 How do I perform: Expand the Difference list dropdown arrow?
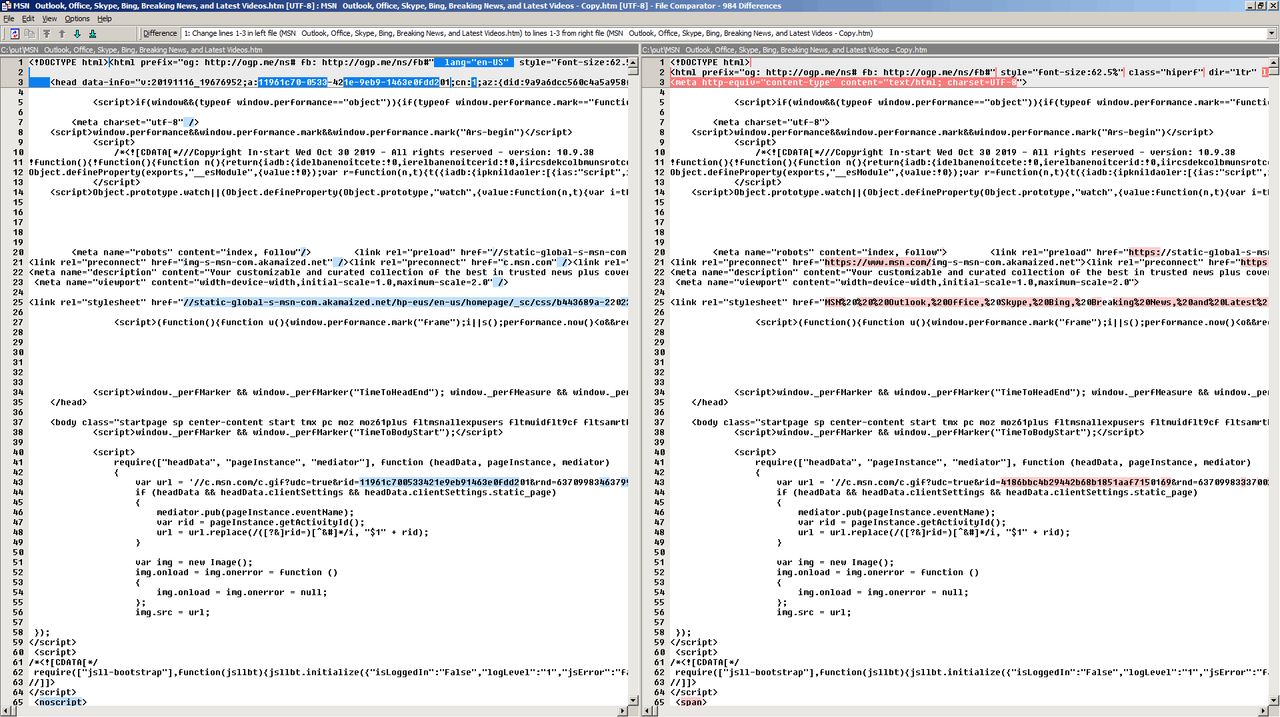[1271, 33]
